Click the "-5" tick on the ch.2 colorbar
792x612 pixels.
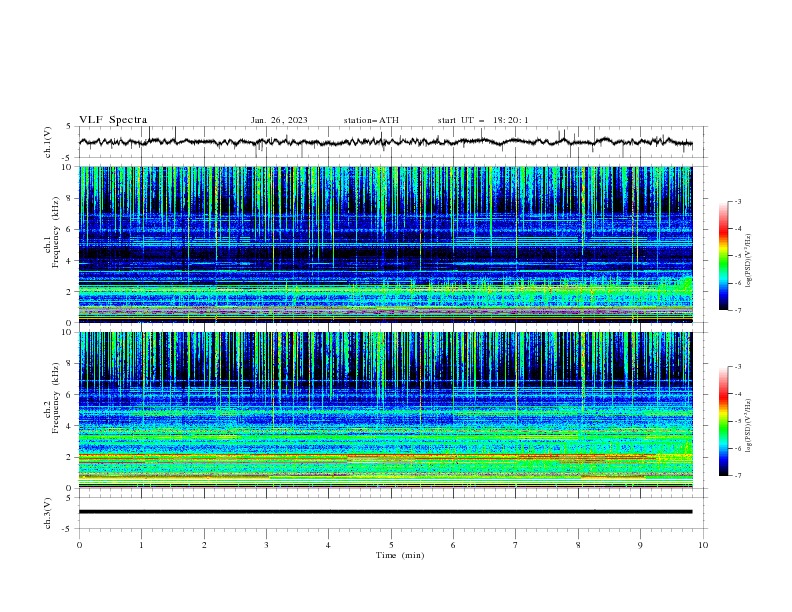[x=738, y=421]
